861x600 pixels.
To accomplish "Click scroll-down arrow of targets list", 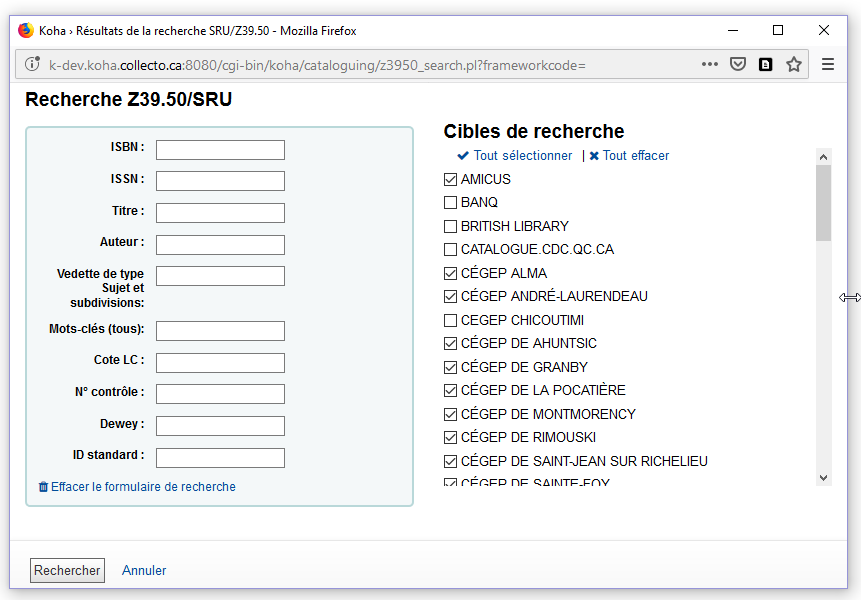I will pyautogui.click(x=823, y=478).
